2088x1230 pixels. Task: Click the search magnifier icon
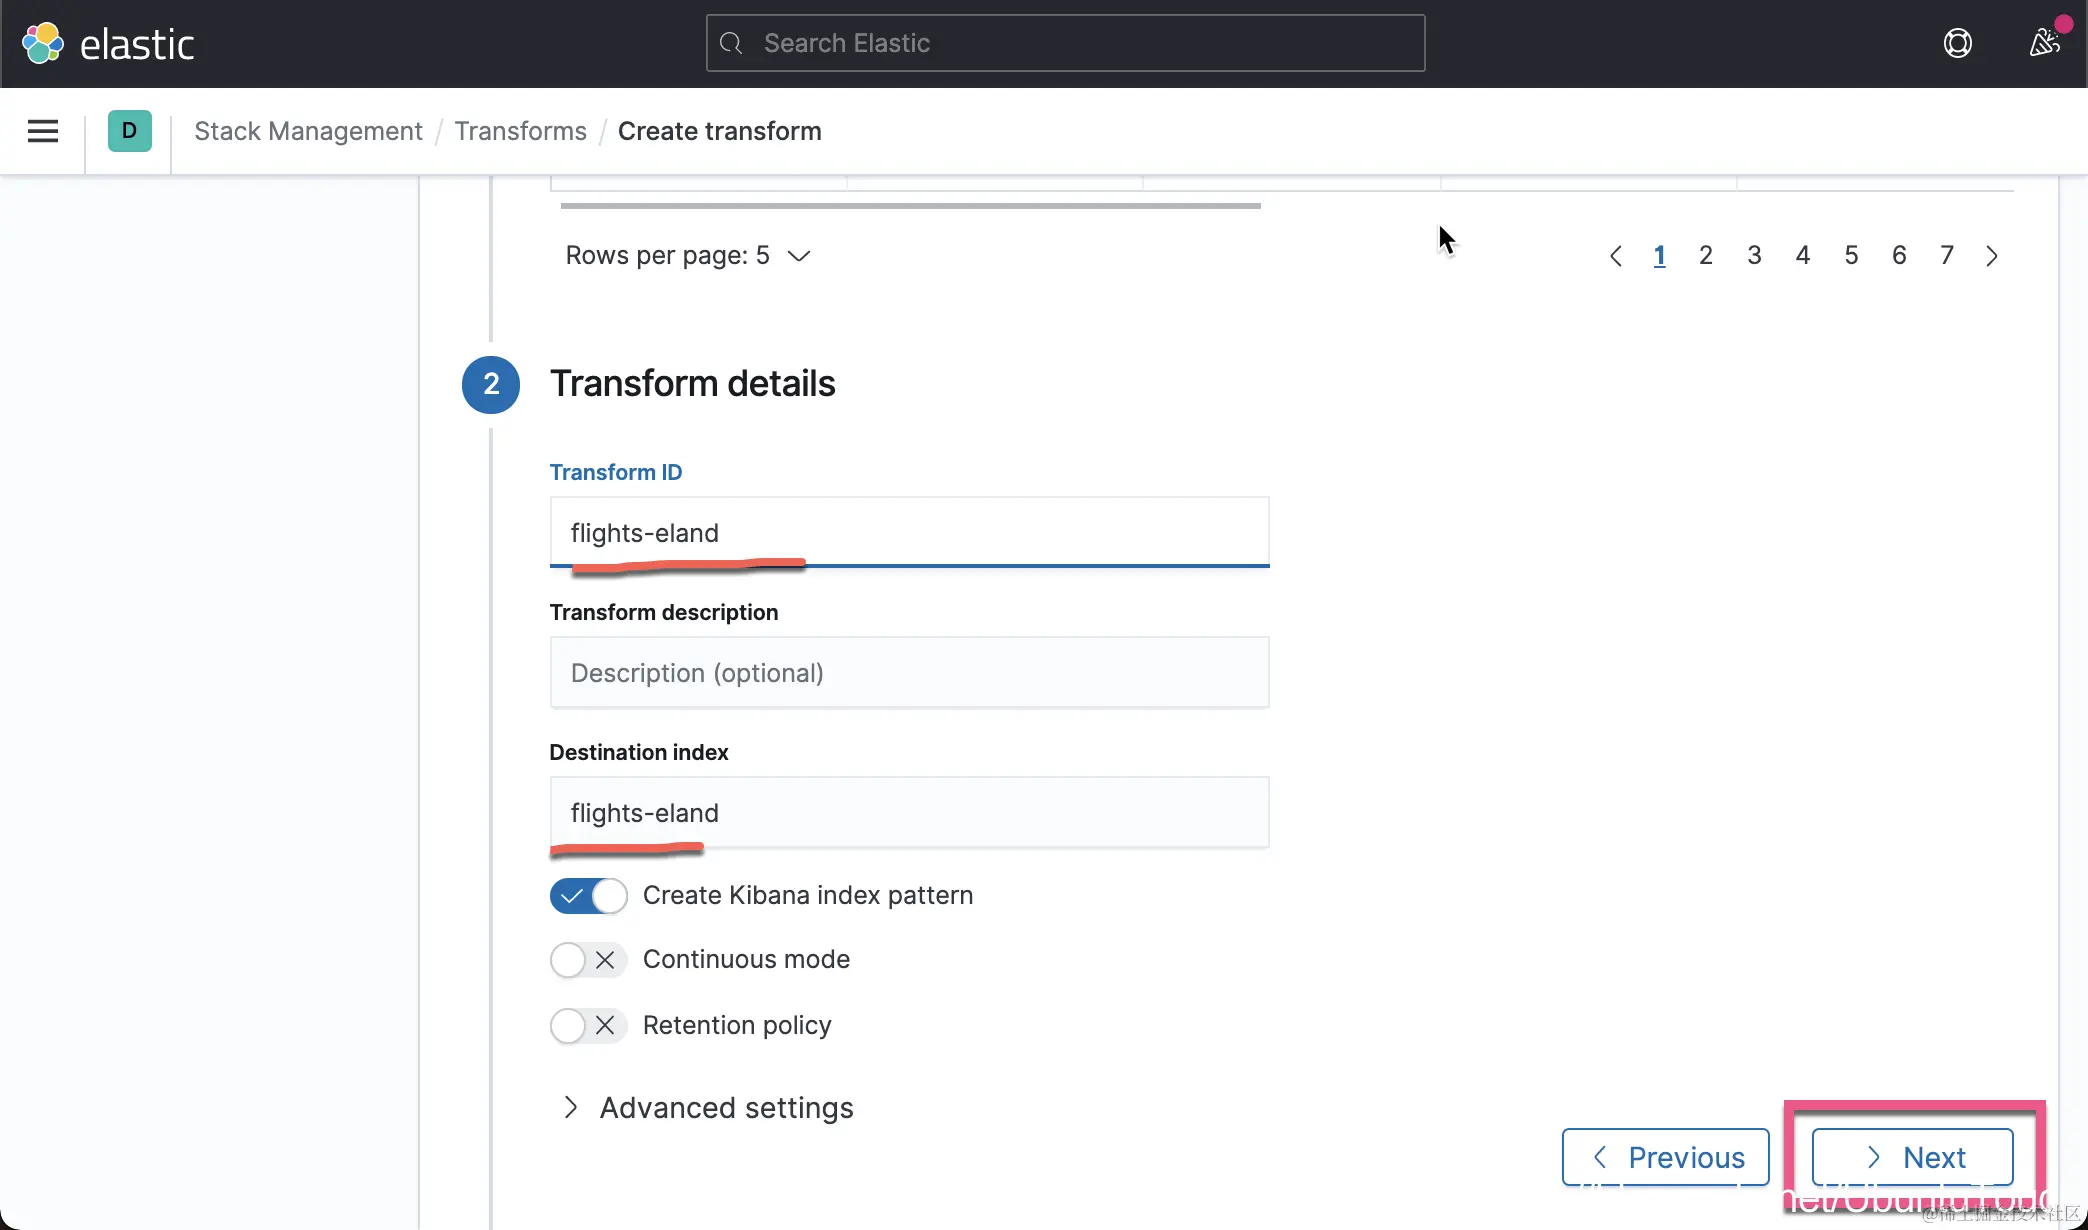tap(731, 43)
